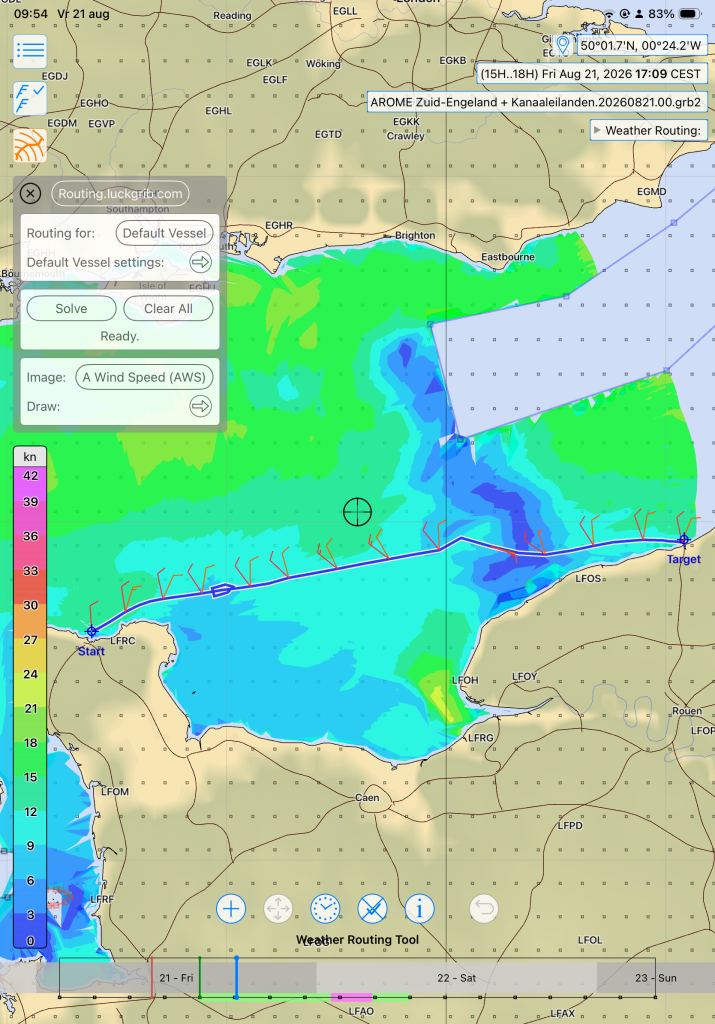Expand the Weather Routing disclosure triangle
The height and width of the screenshot is (1024, 715).
click(x=597, y=130)
